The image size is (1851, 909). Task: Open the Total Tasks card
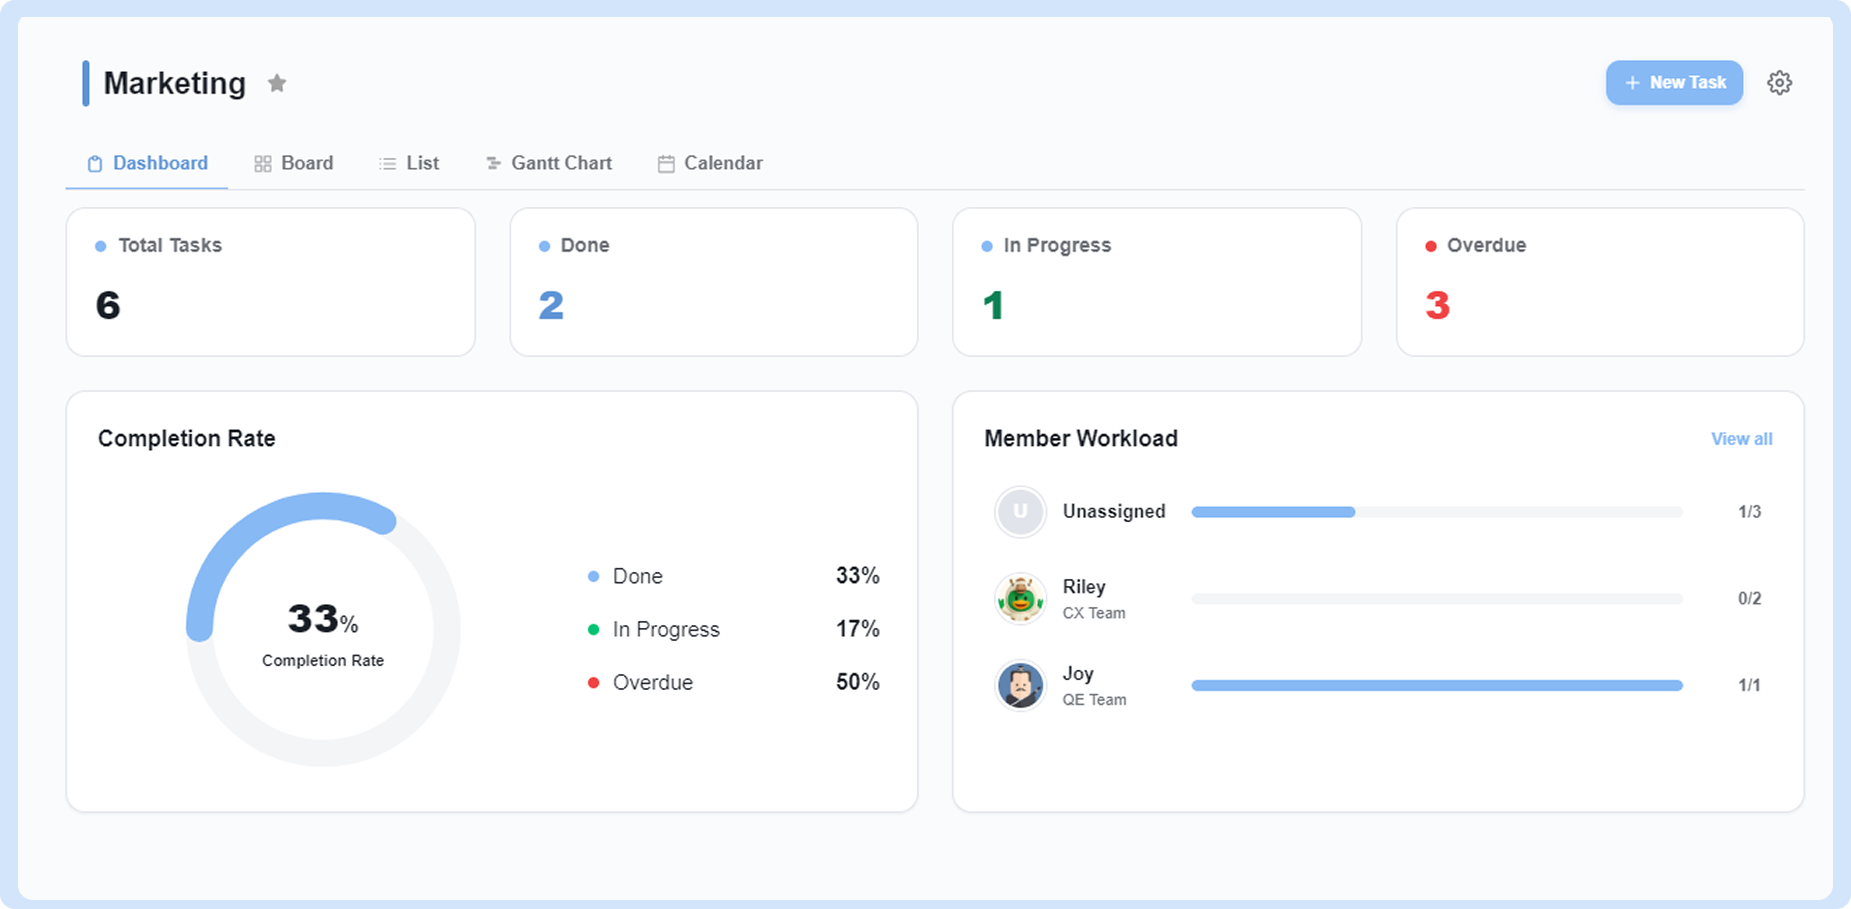tap(270, 282)
